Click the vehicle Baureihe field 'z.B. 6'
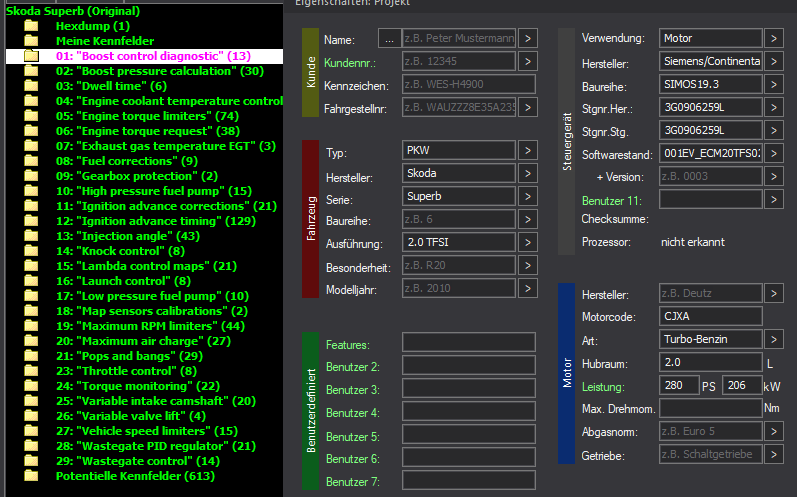The width and height of the screenshot is (797, 497). pyautogui.click(x=459, y=219)
